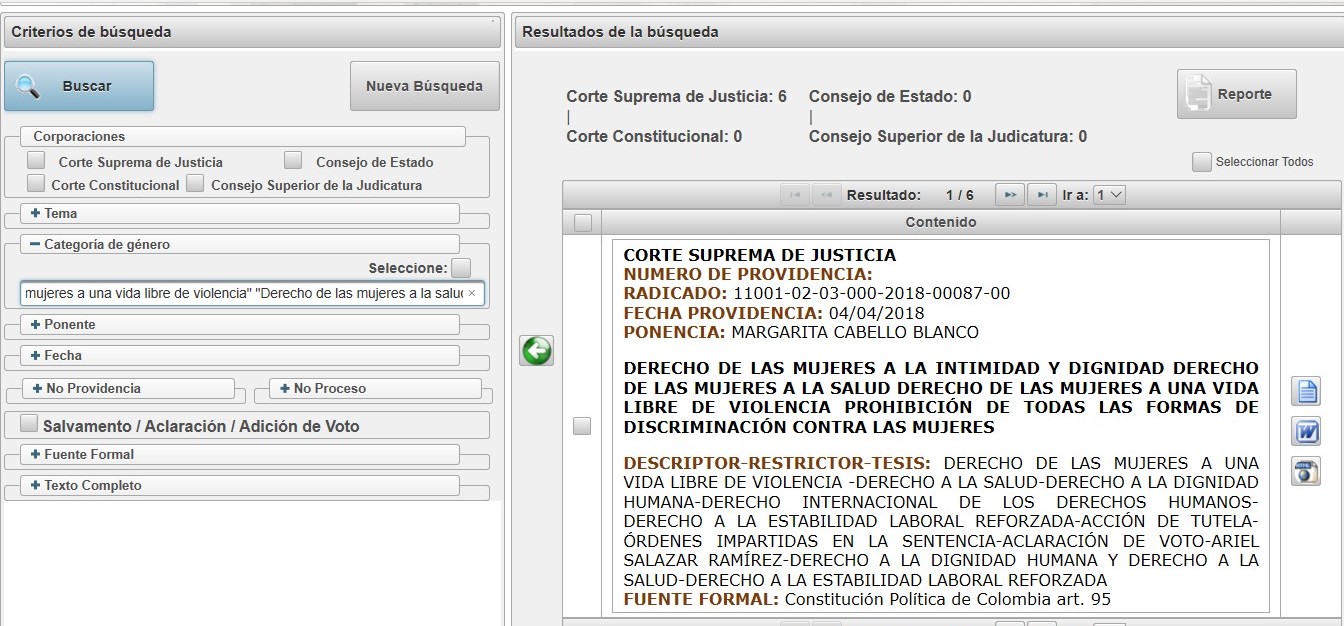Click the green back arrow icon
Screen dimensions: 1344x626
click(536, 351)
